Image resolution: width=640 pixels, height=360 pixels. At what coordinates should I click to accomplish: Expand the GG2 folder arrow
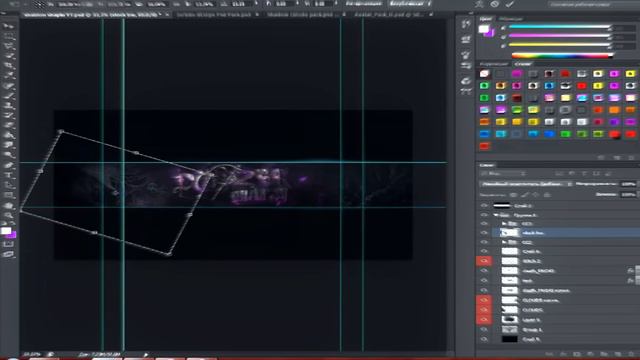click(504, 242)
